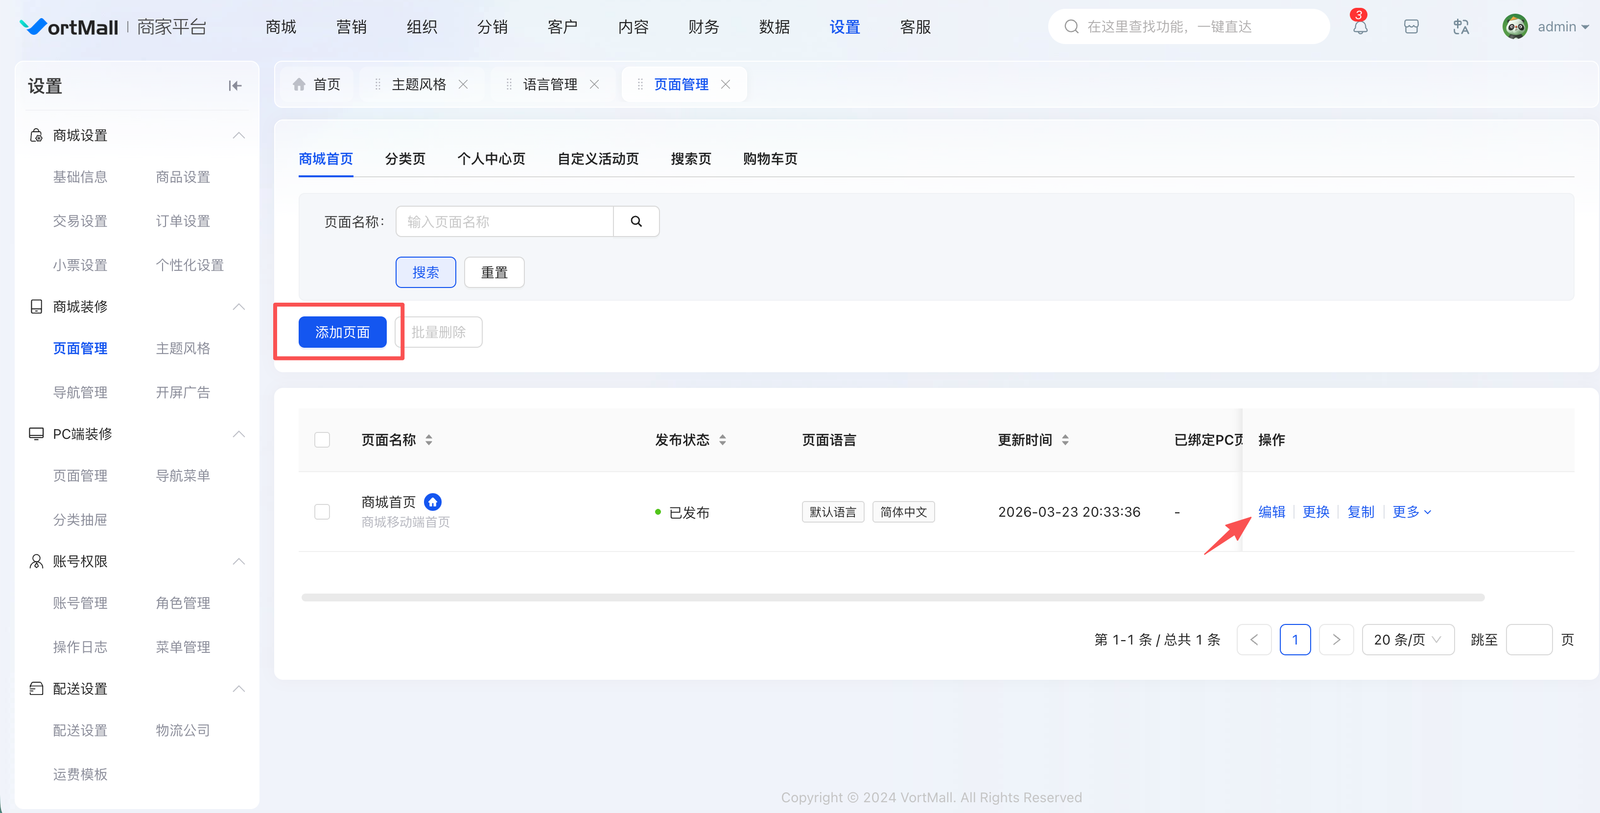Viewport: 1600px width, 813px height.
Task: Expand the 更多 actions dropdown
Action: point(1411,512)
